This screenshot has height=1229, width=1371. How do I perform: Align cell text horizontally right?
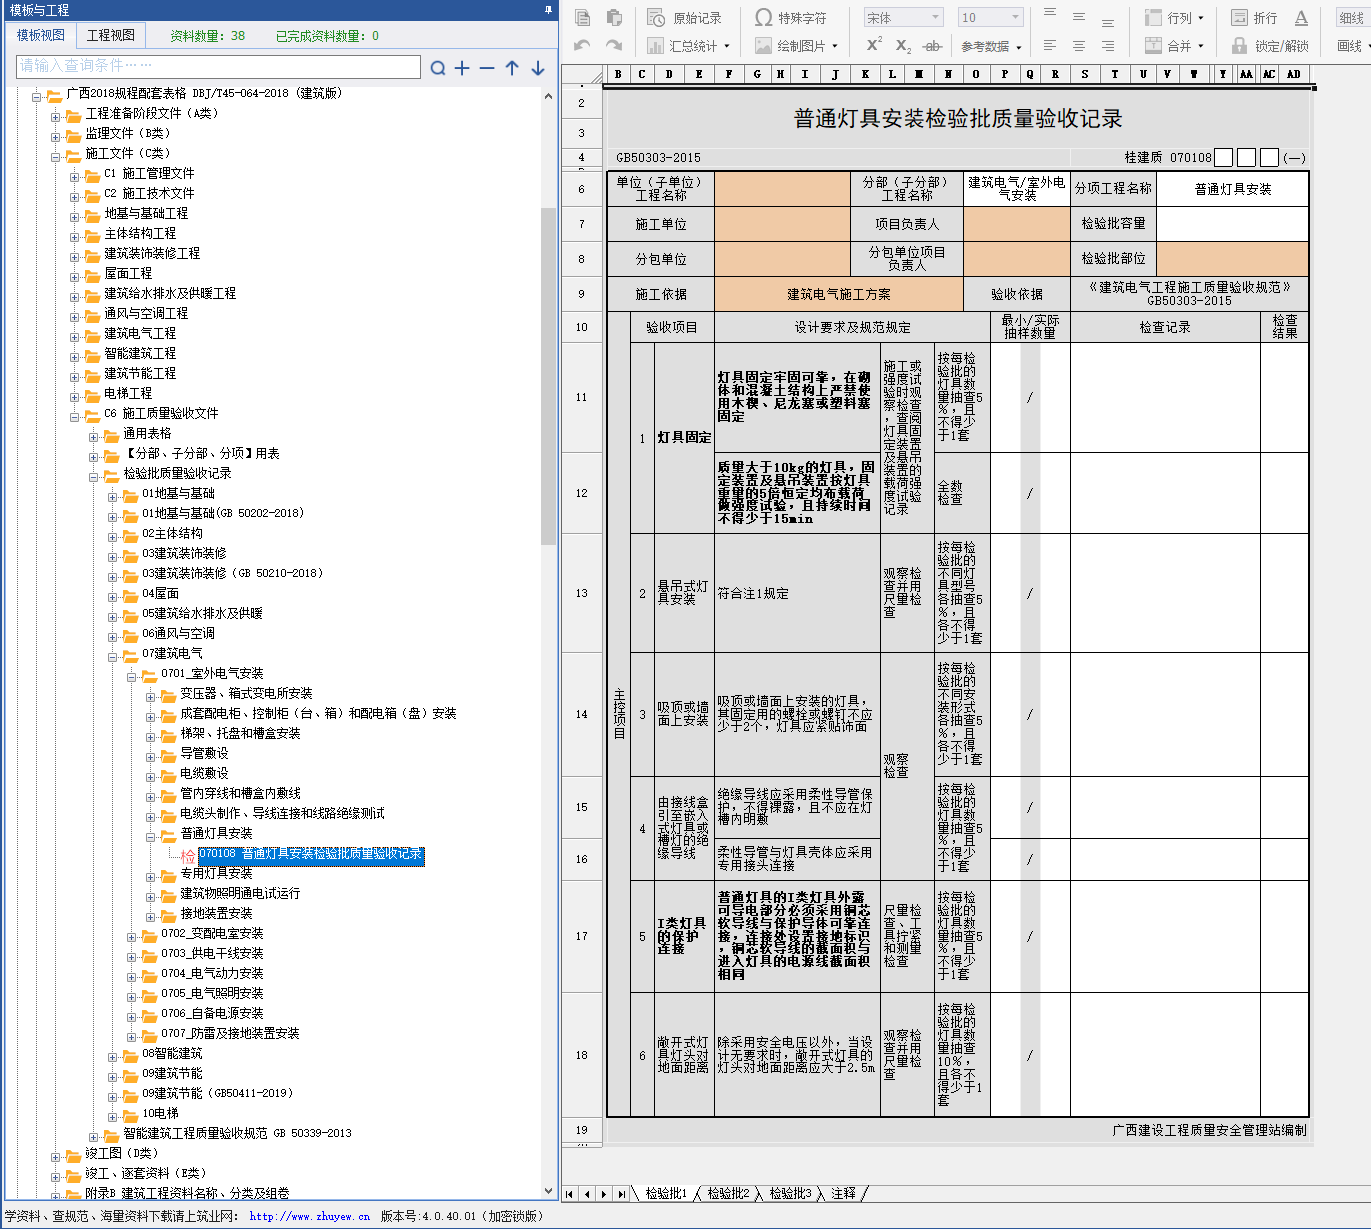[1108, 45]
